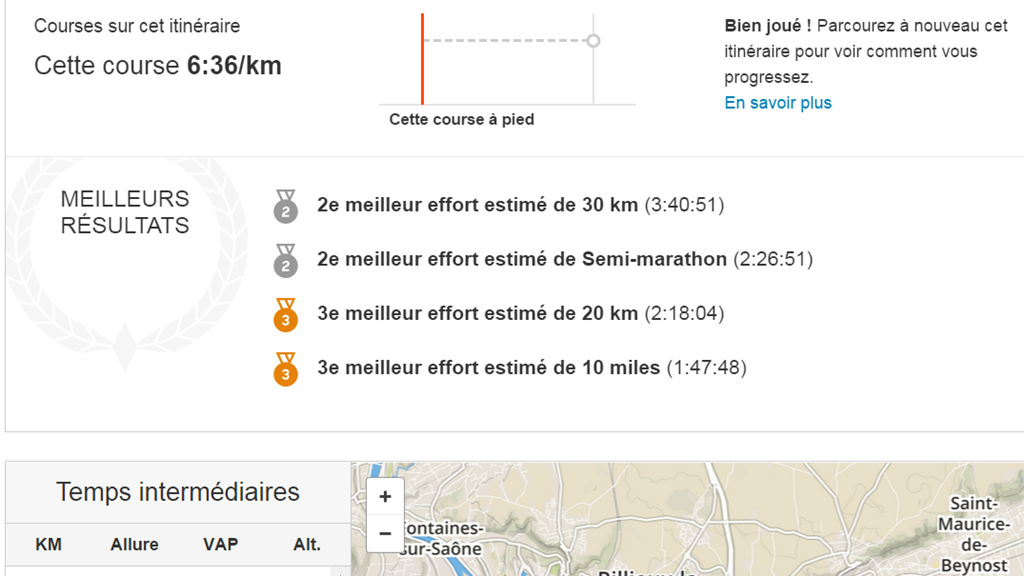
Task: Zoom out on the map
Action: point(385,534)
